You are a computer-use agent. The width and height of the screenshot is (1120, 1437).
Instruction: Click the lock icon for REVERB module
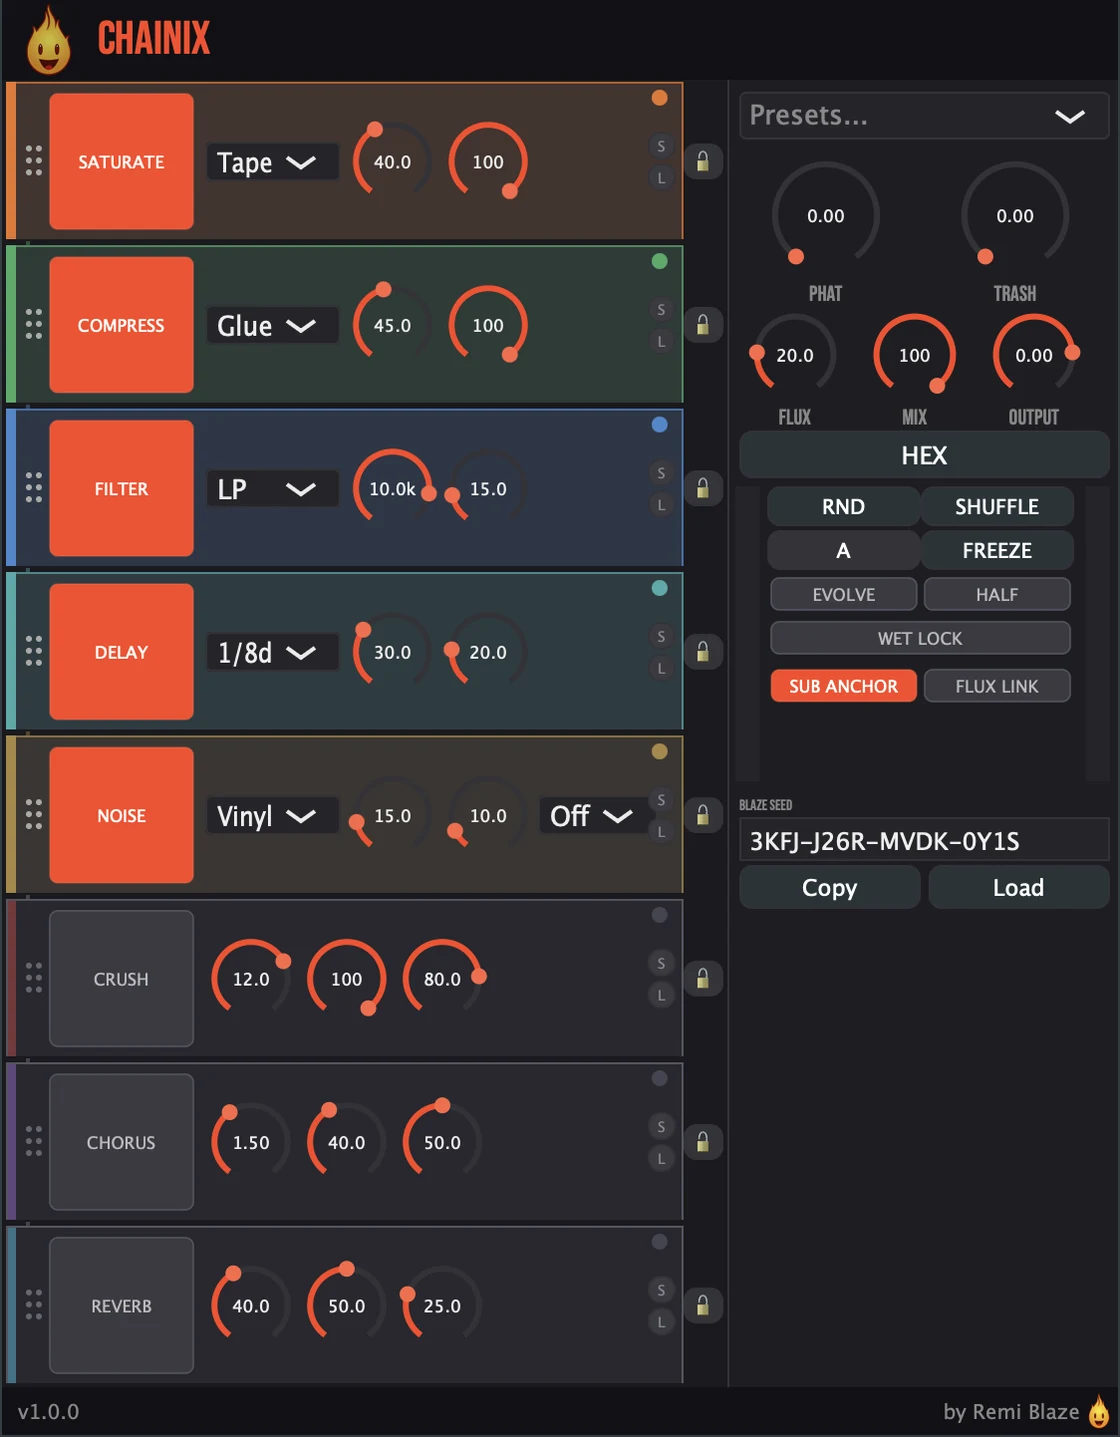tap(703, 1305)
